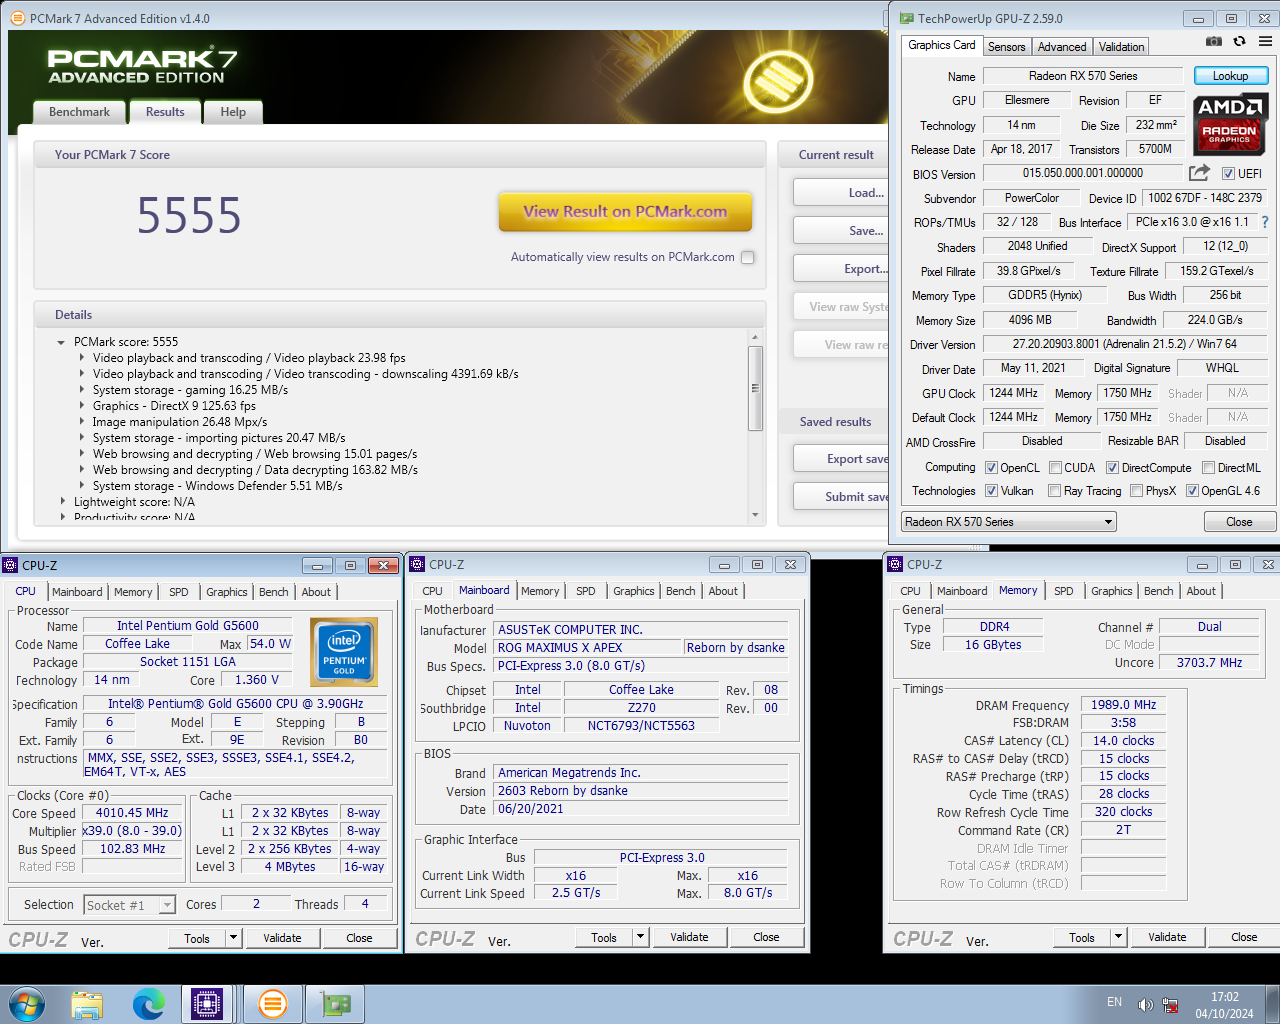Select the PCMark 7 taskbar icon
This screenshot has width=1280, height=1024.
[x=272, y=1004]
